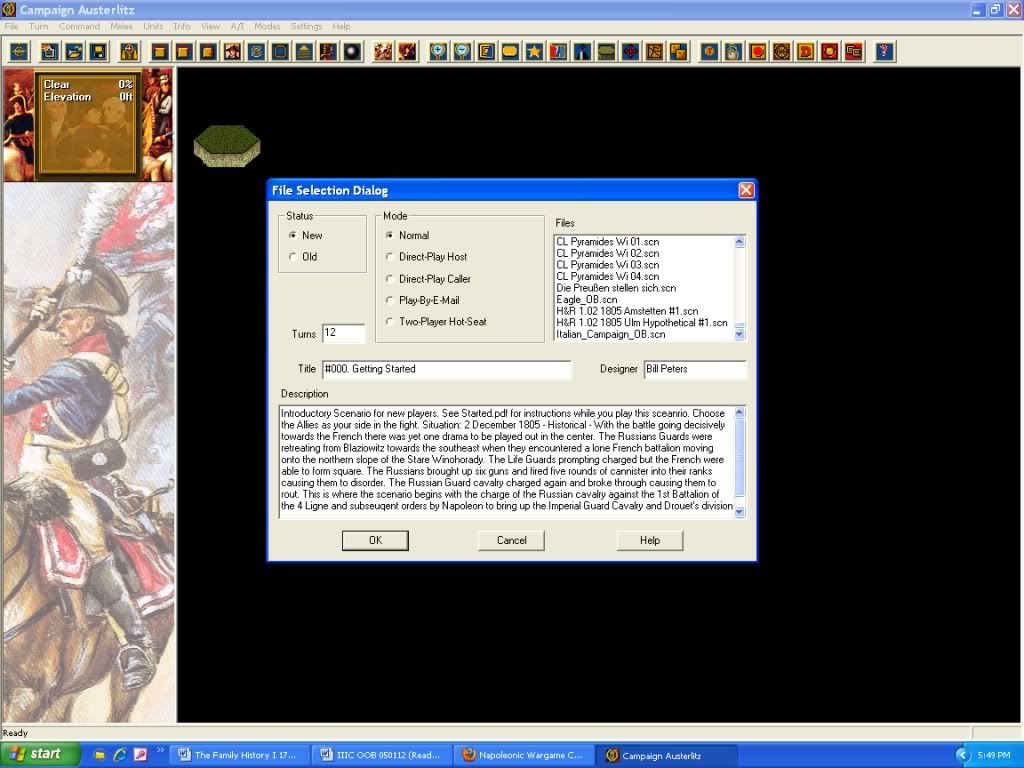Click the two overlapping squares icon
This screenshot has height=768, width=1024.
(x=679, y=52)
